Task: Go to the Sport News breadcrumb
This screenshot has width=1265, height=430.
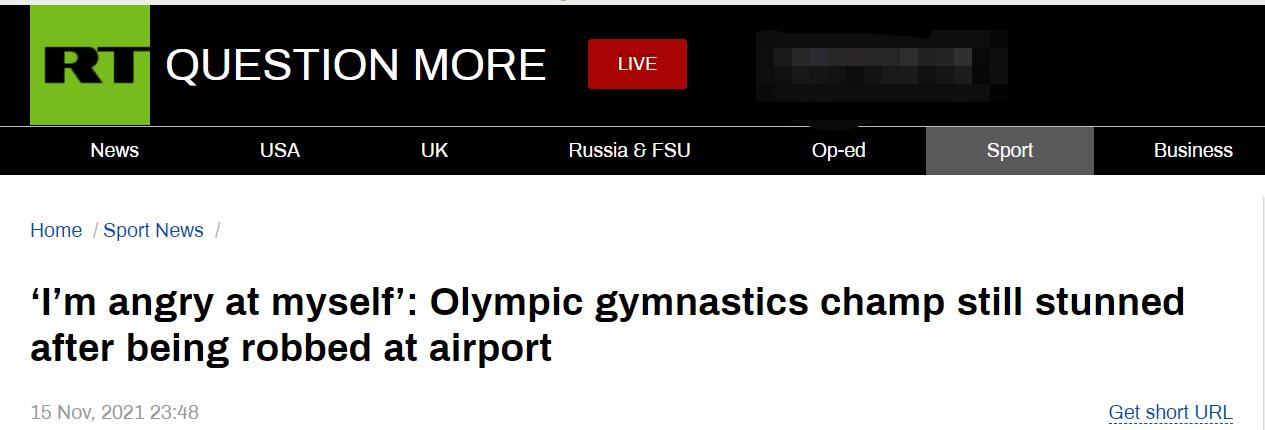Action: pos(153,231)
